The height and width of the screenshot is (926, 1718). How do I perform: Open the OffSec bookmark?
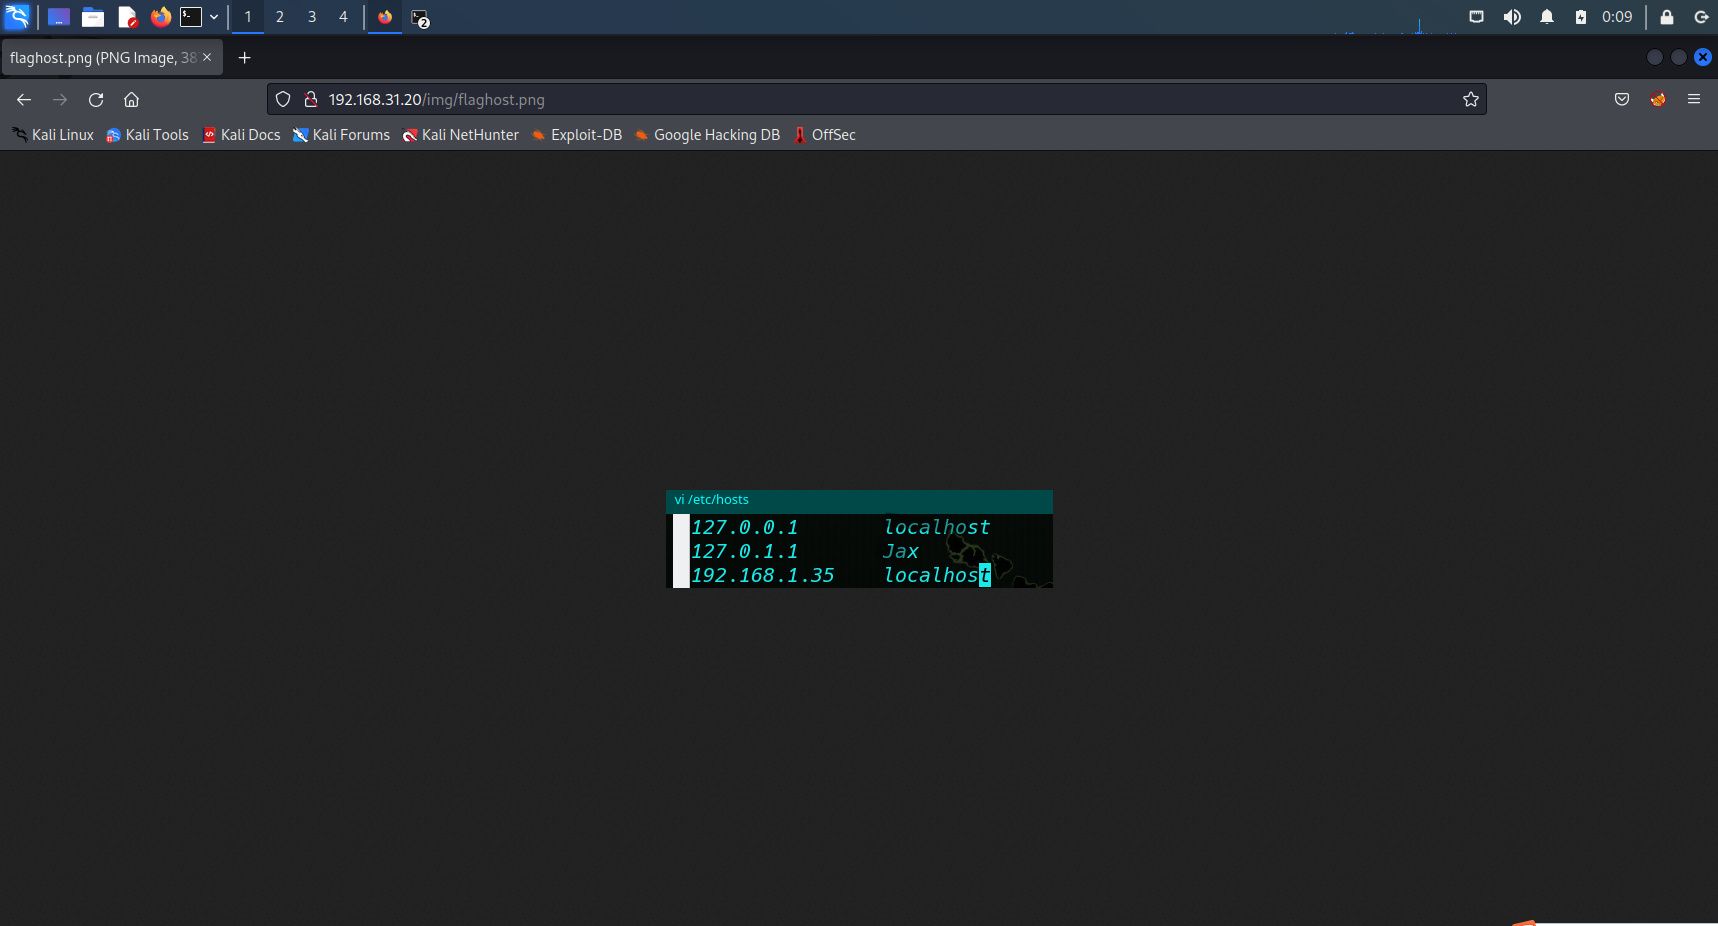click(825, 135)
